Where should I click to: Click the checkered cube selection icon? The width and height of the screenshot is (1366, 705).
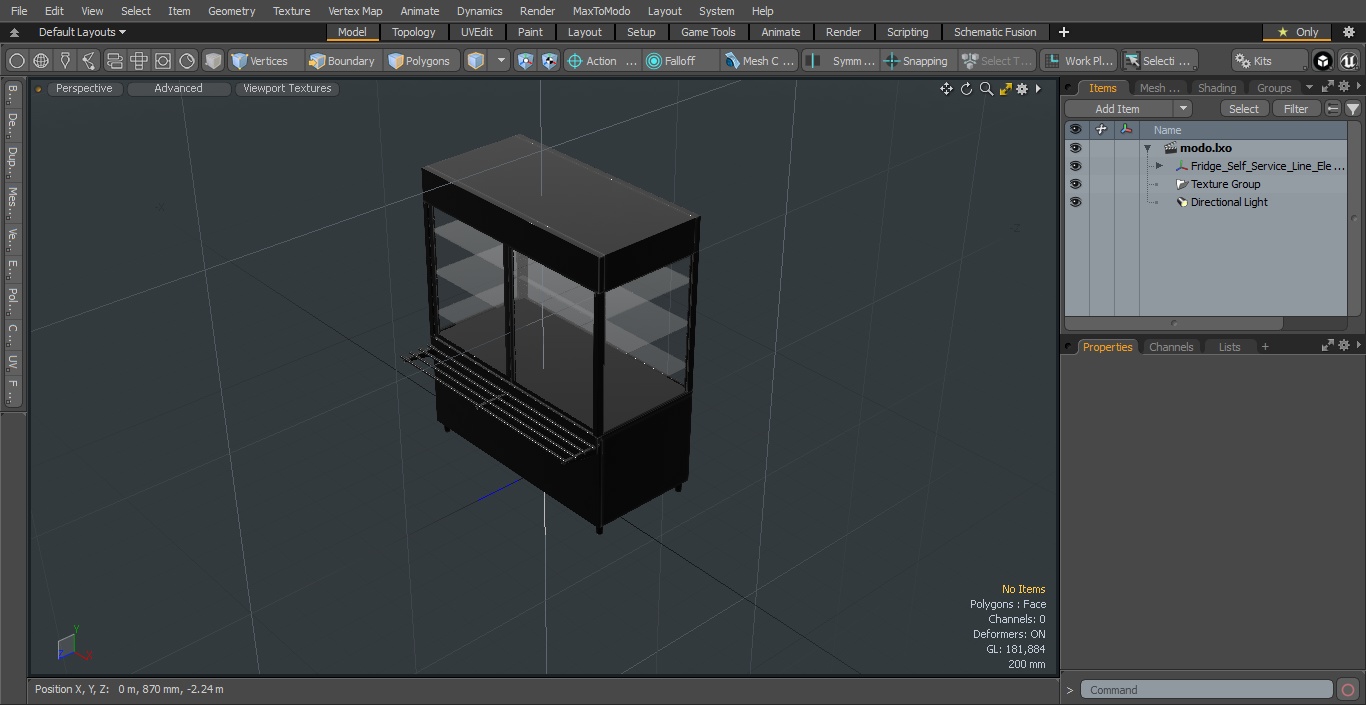click(550, 61)
